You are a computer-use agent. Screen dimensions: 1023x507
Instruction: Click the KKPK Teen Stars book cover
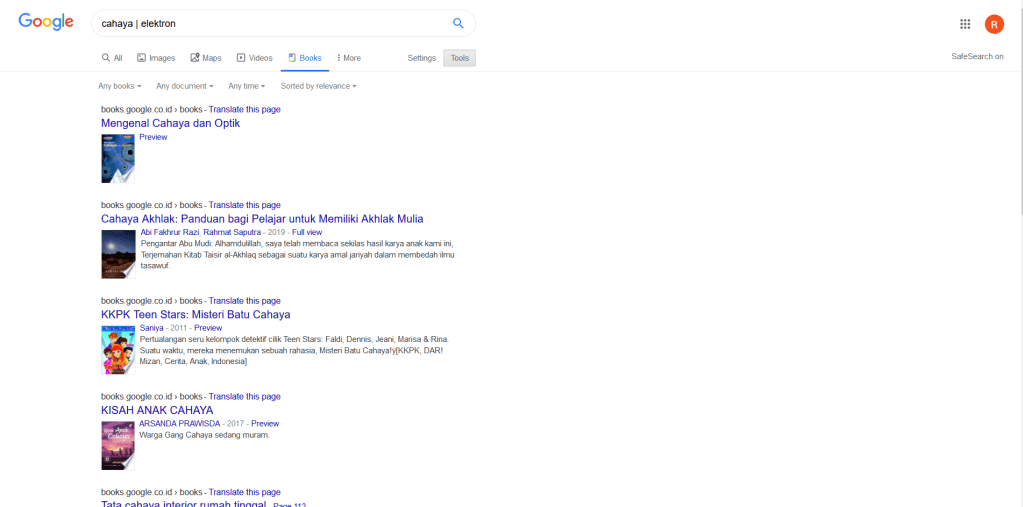point(117,349)
